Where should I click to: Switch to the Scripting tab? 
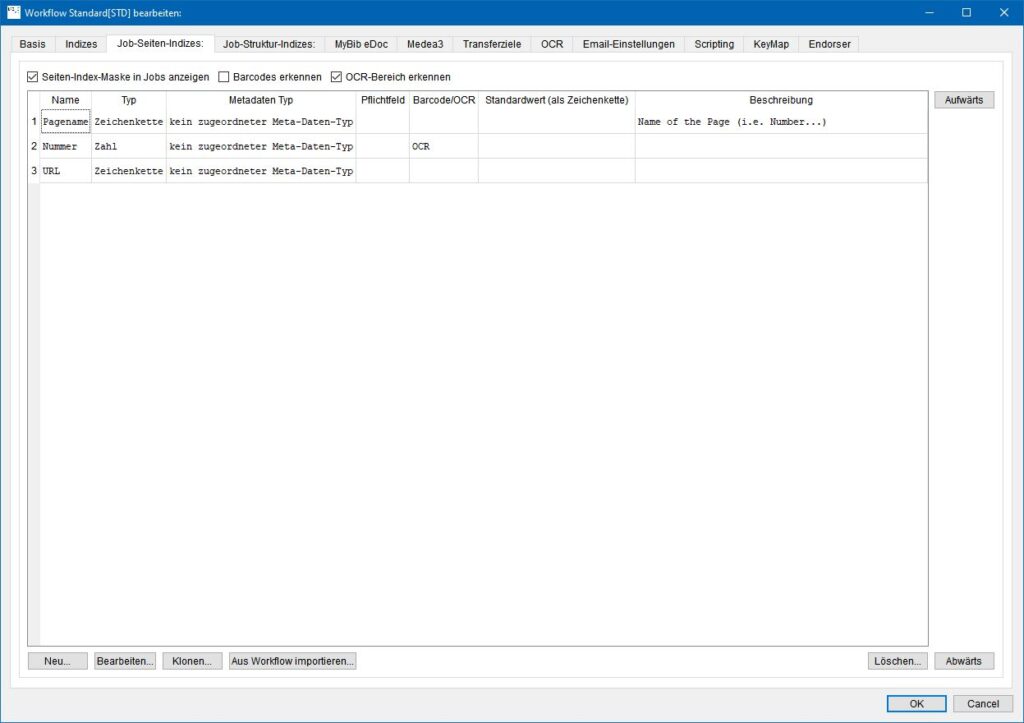(x=714, y=44)
